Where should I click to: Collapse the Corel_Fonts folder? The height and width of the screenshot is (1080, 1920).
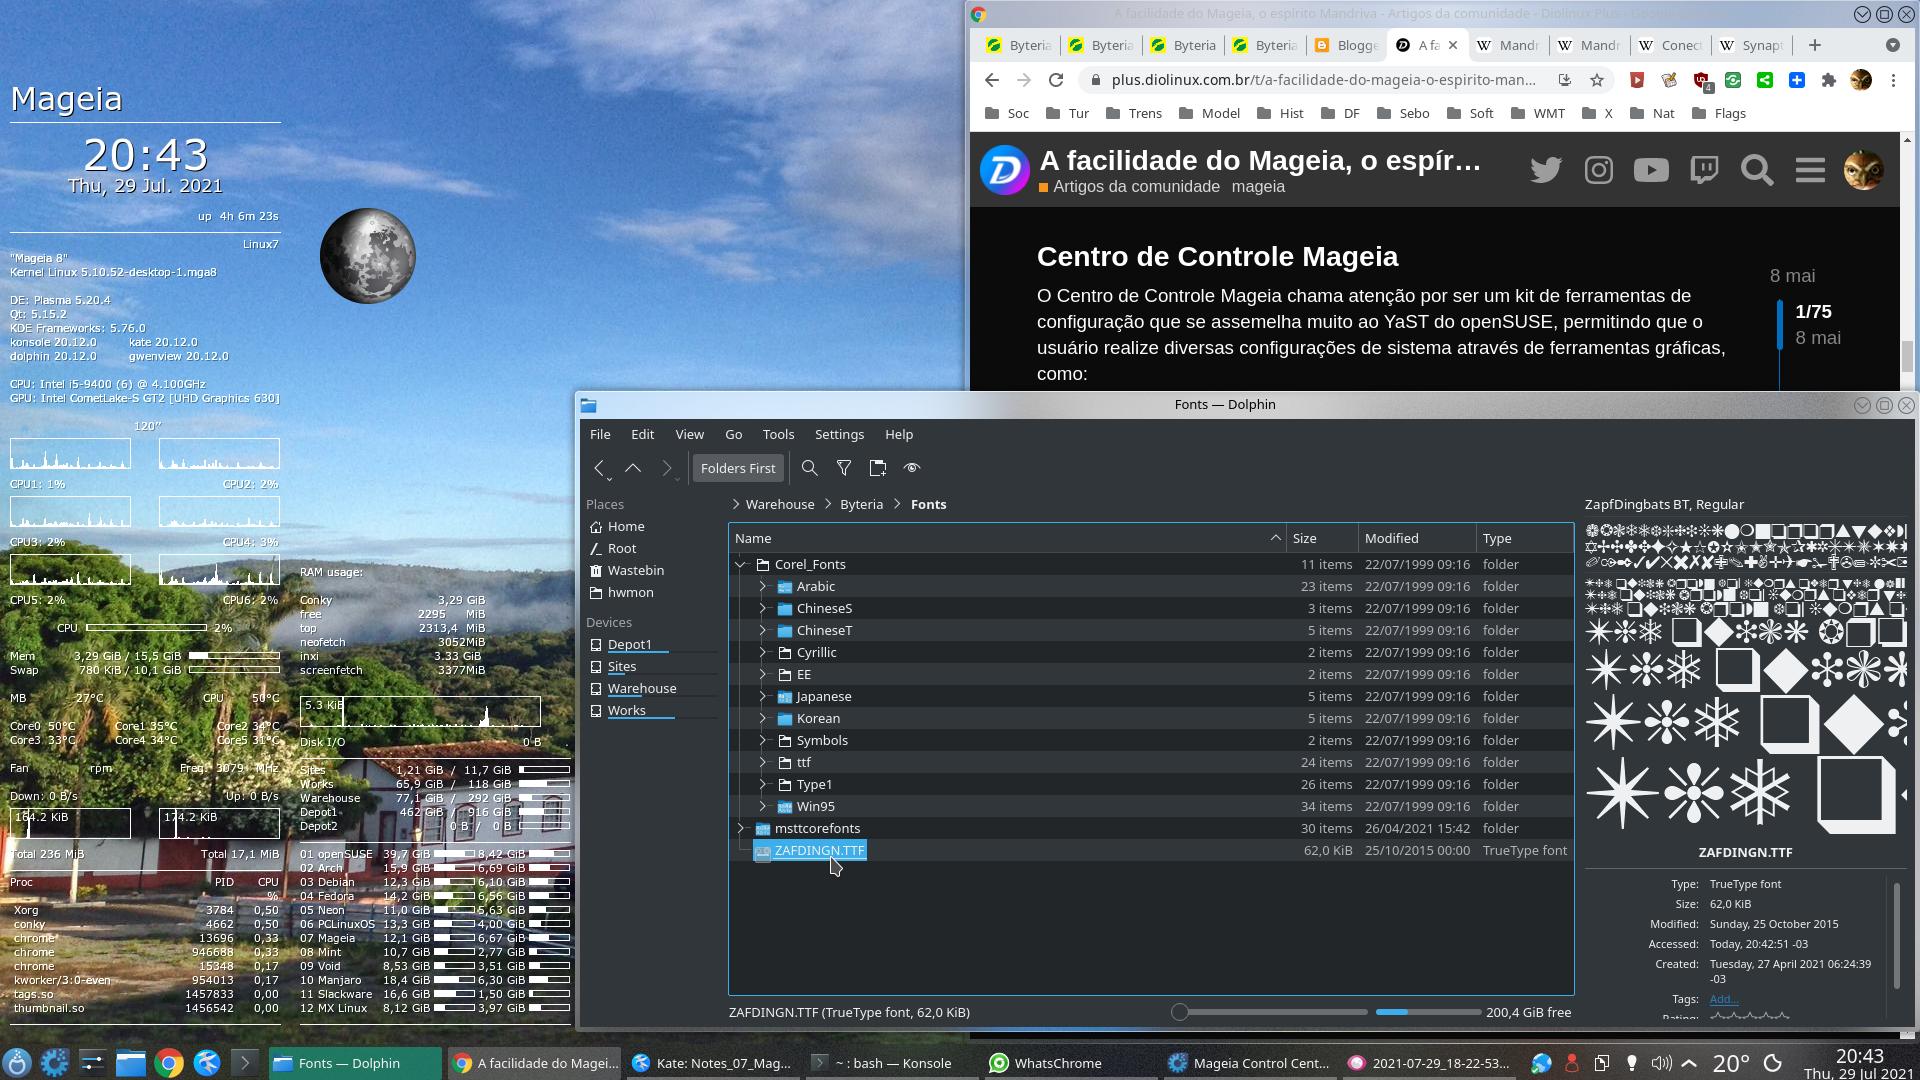coord(741,565)
